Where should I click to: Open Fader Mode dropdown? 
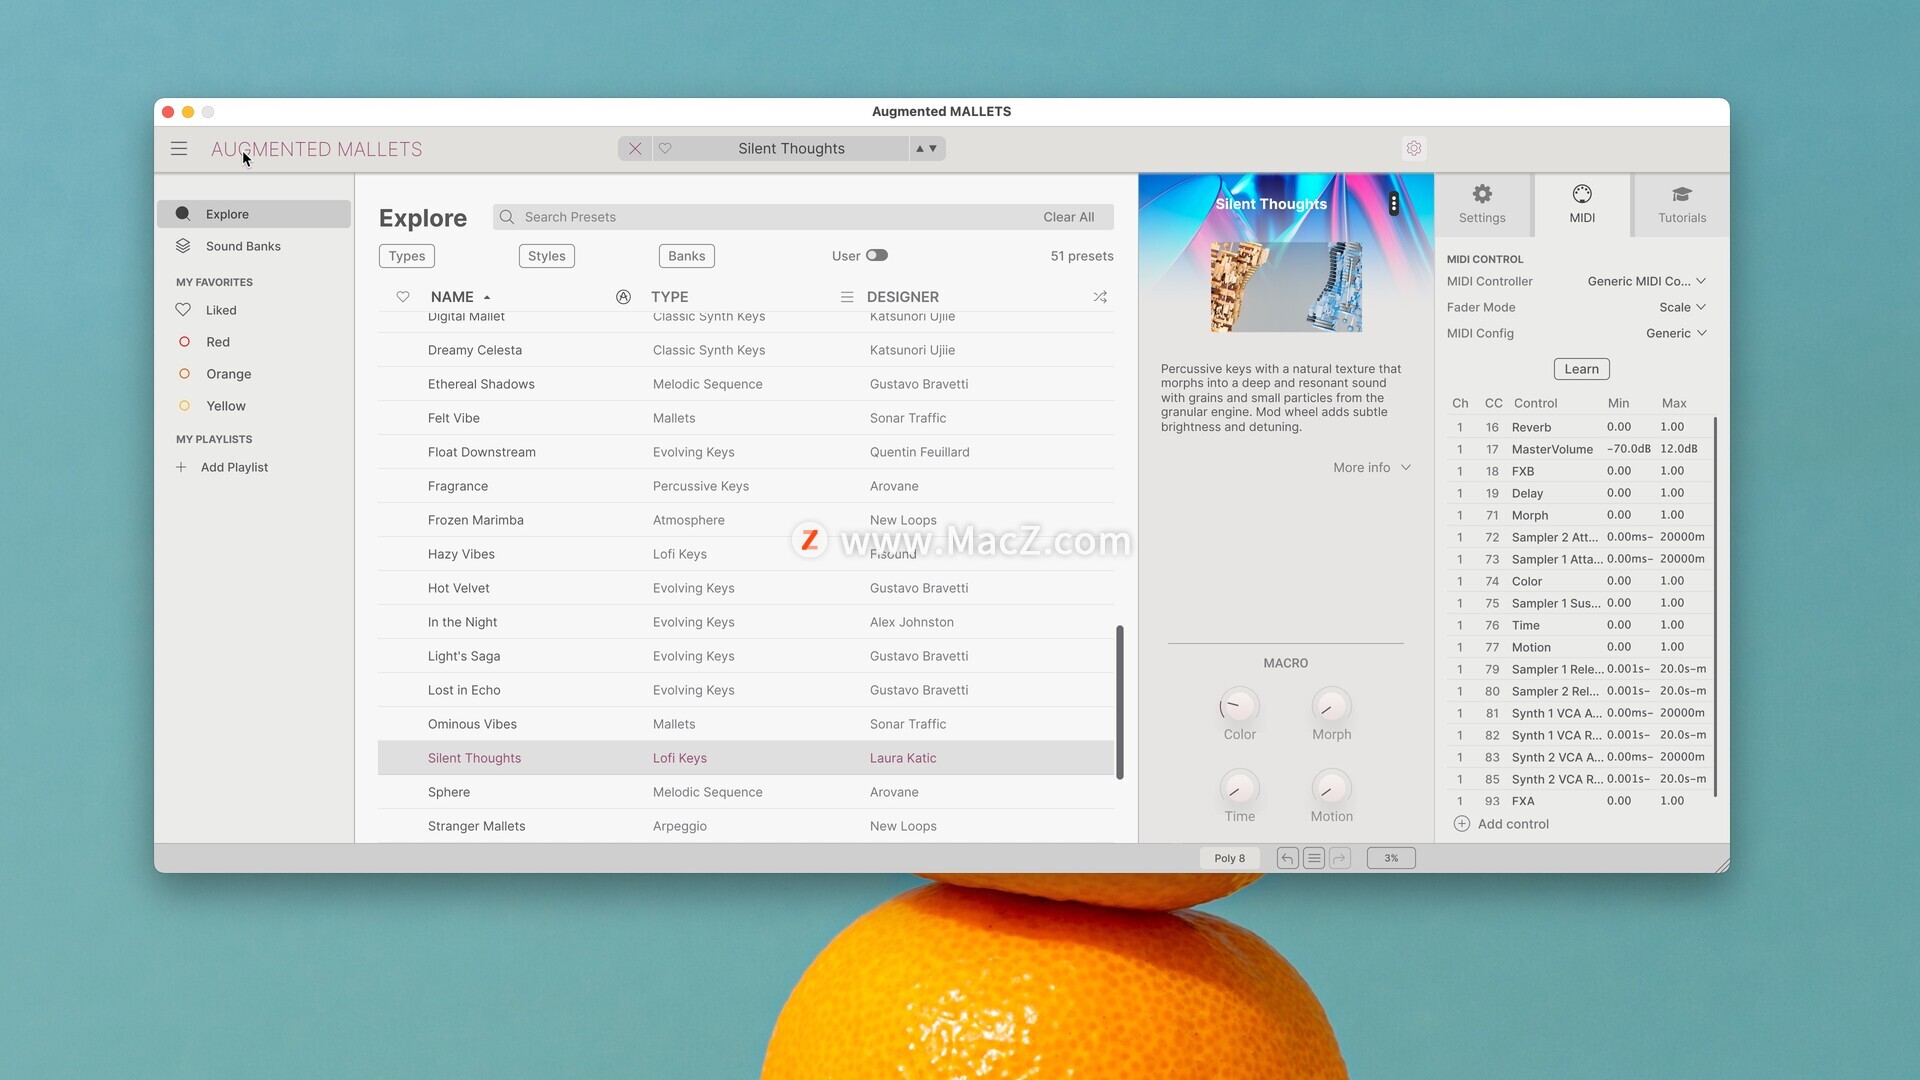1682,307
